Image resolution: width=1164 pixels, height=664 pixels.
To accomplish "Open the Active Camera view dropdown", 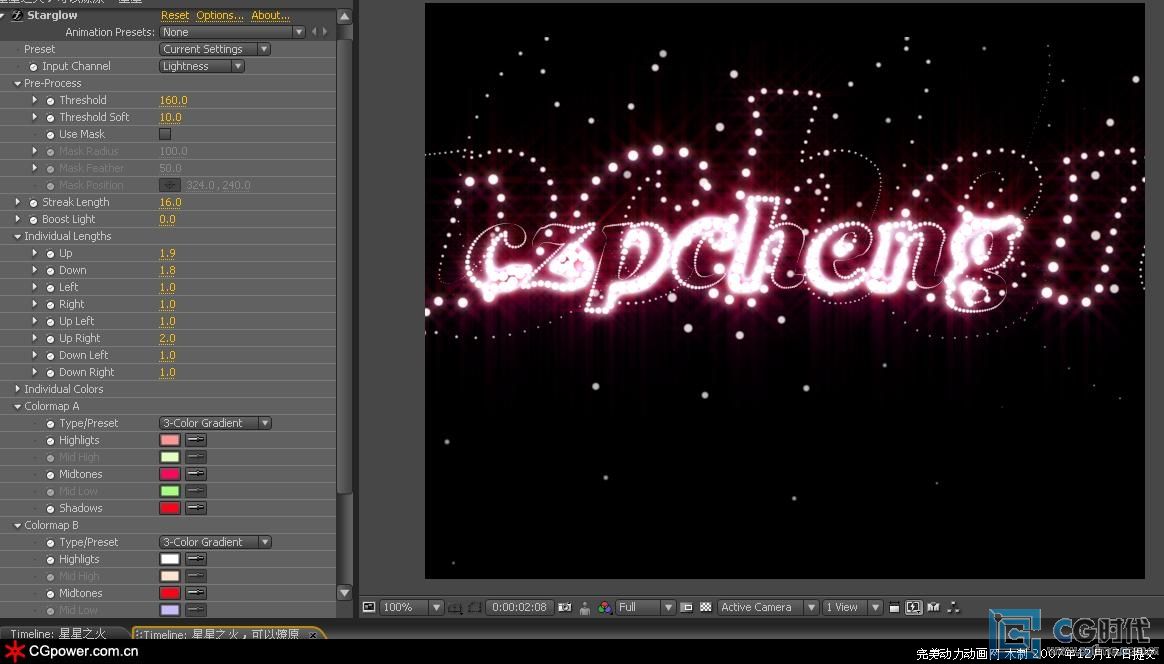I will 768,607.
